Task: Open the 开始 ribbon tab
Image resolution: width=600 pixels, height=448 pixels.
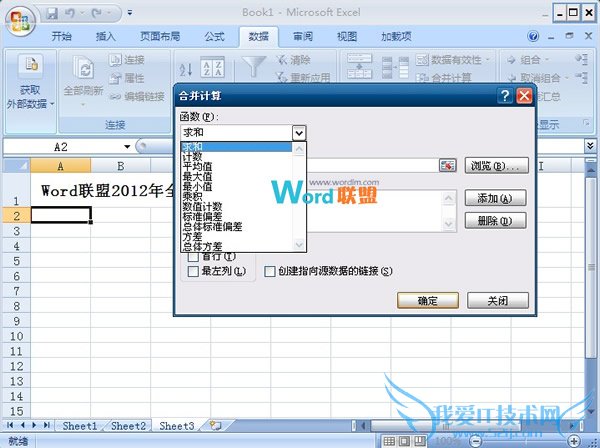Action: point(61,37)
